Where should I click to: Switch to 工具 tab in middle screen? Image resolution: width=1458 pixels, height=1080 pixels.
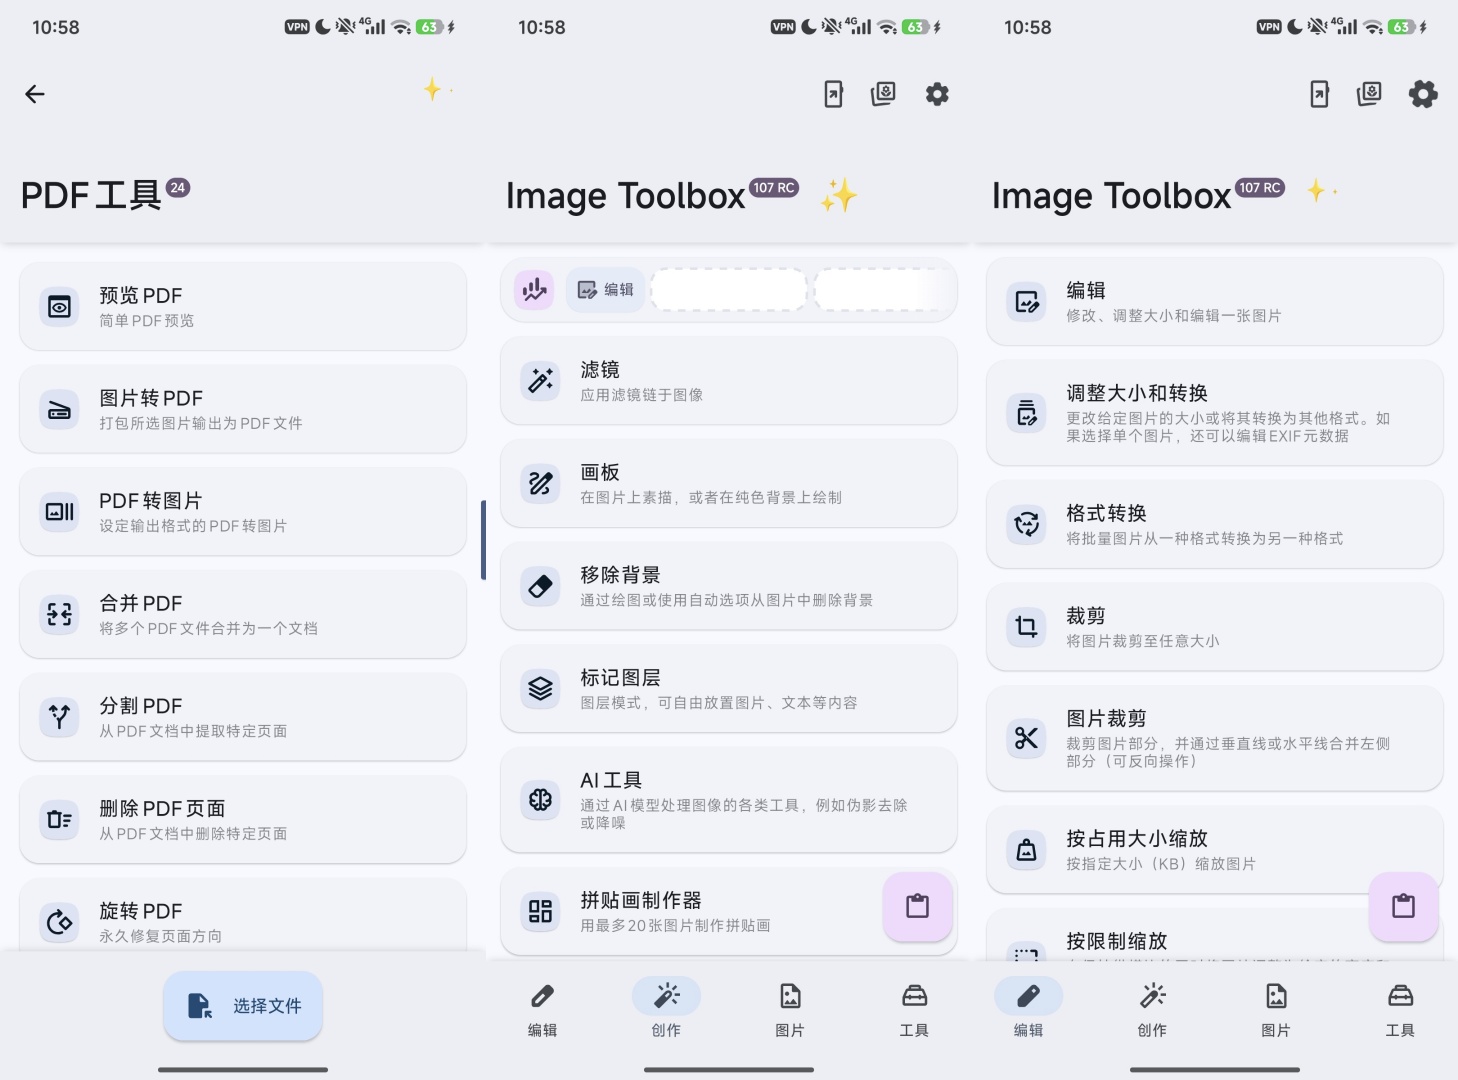pyautogui.click(x=914, y=1009)
